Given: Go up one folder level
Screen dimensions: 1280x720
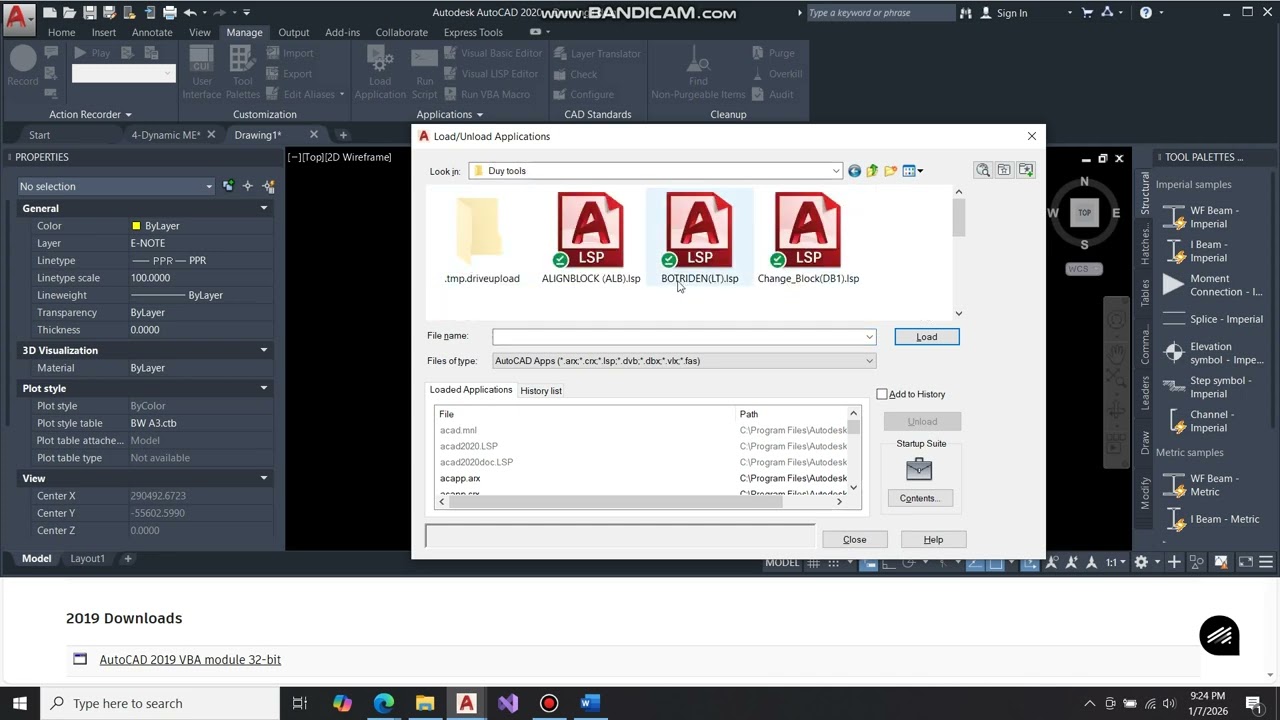Looking at the screenshot, I should coord(872,171).
